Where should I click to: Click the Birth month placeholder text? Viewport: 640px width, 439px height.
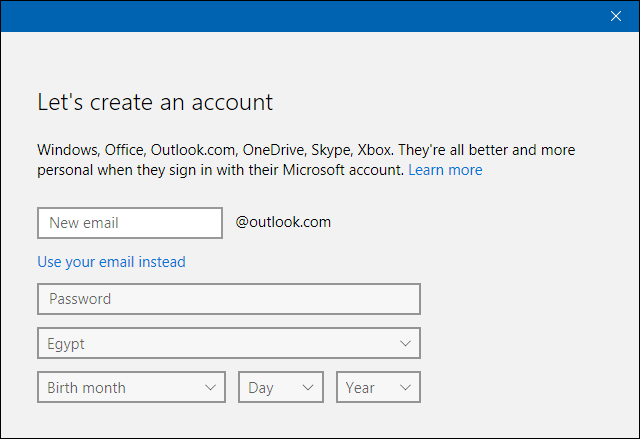coord(87,388)
